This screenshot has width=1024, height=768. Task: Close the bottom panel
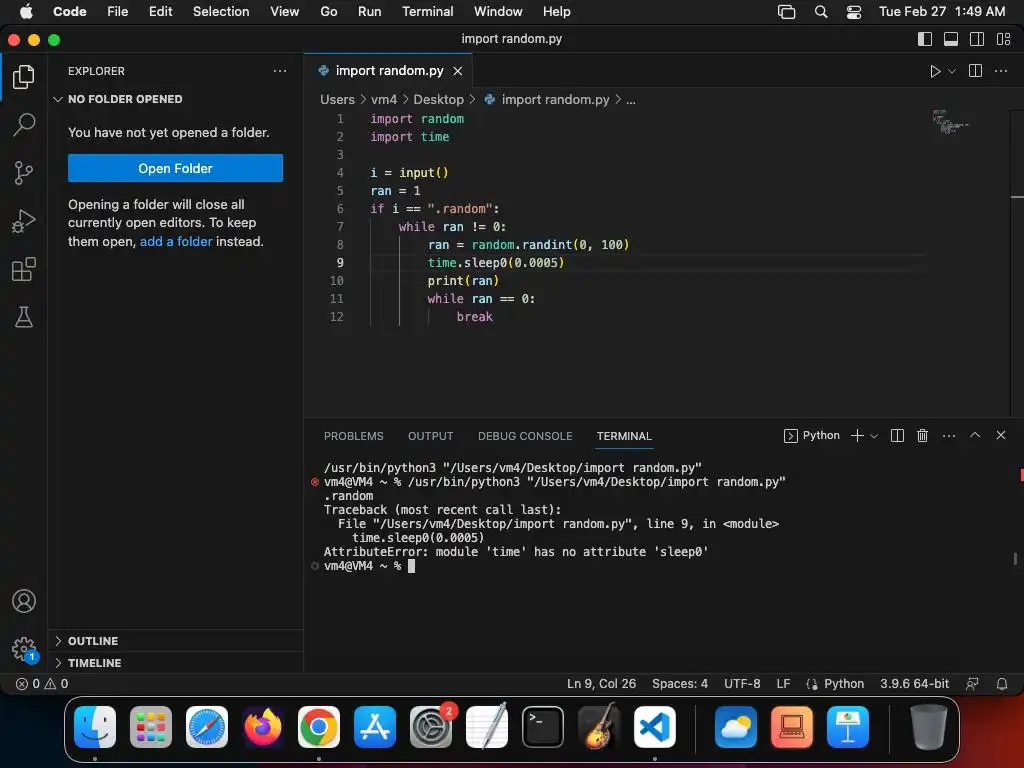click(1000, 435)
